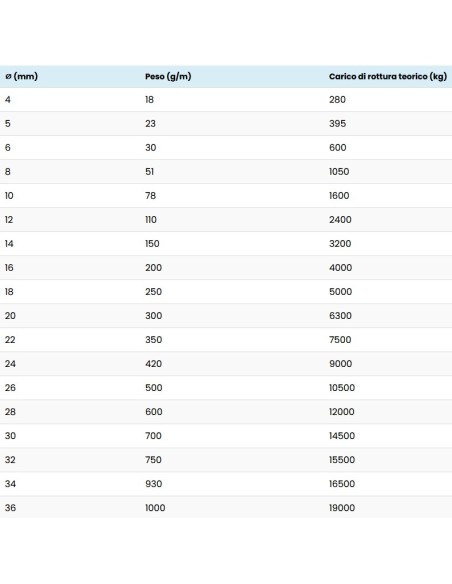Select the weight cell showing 30
The height and width of the screenshot is (584, 452).
click(x=150, y=147)
